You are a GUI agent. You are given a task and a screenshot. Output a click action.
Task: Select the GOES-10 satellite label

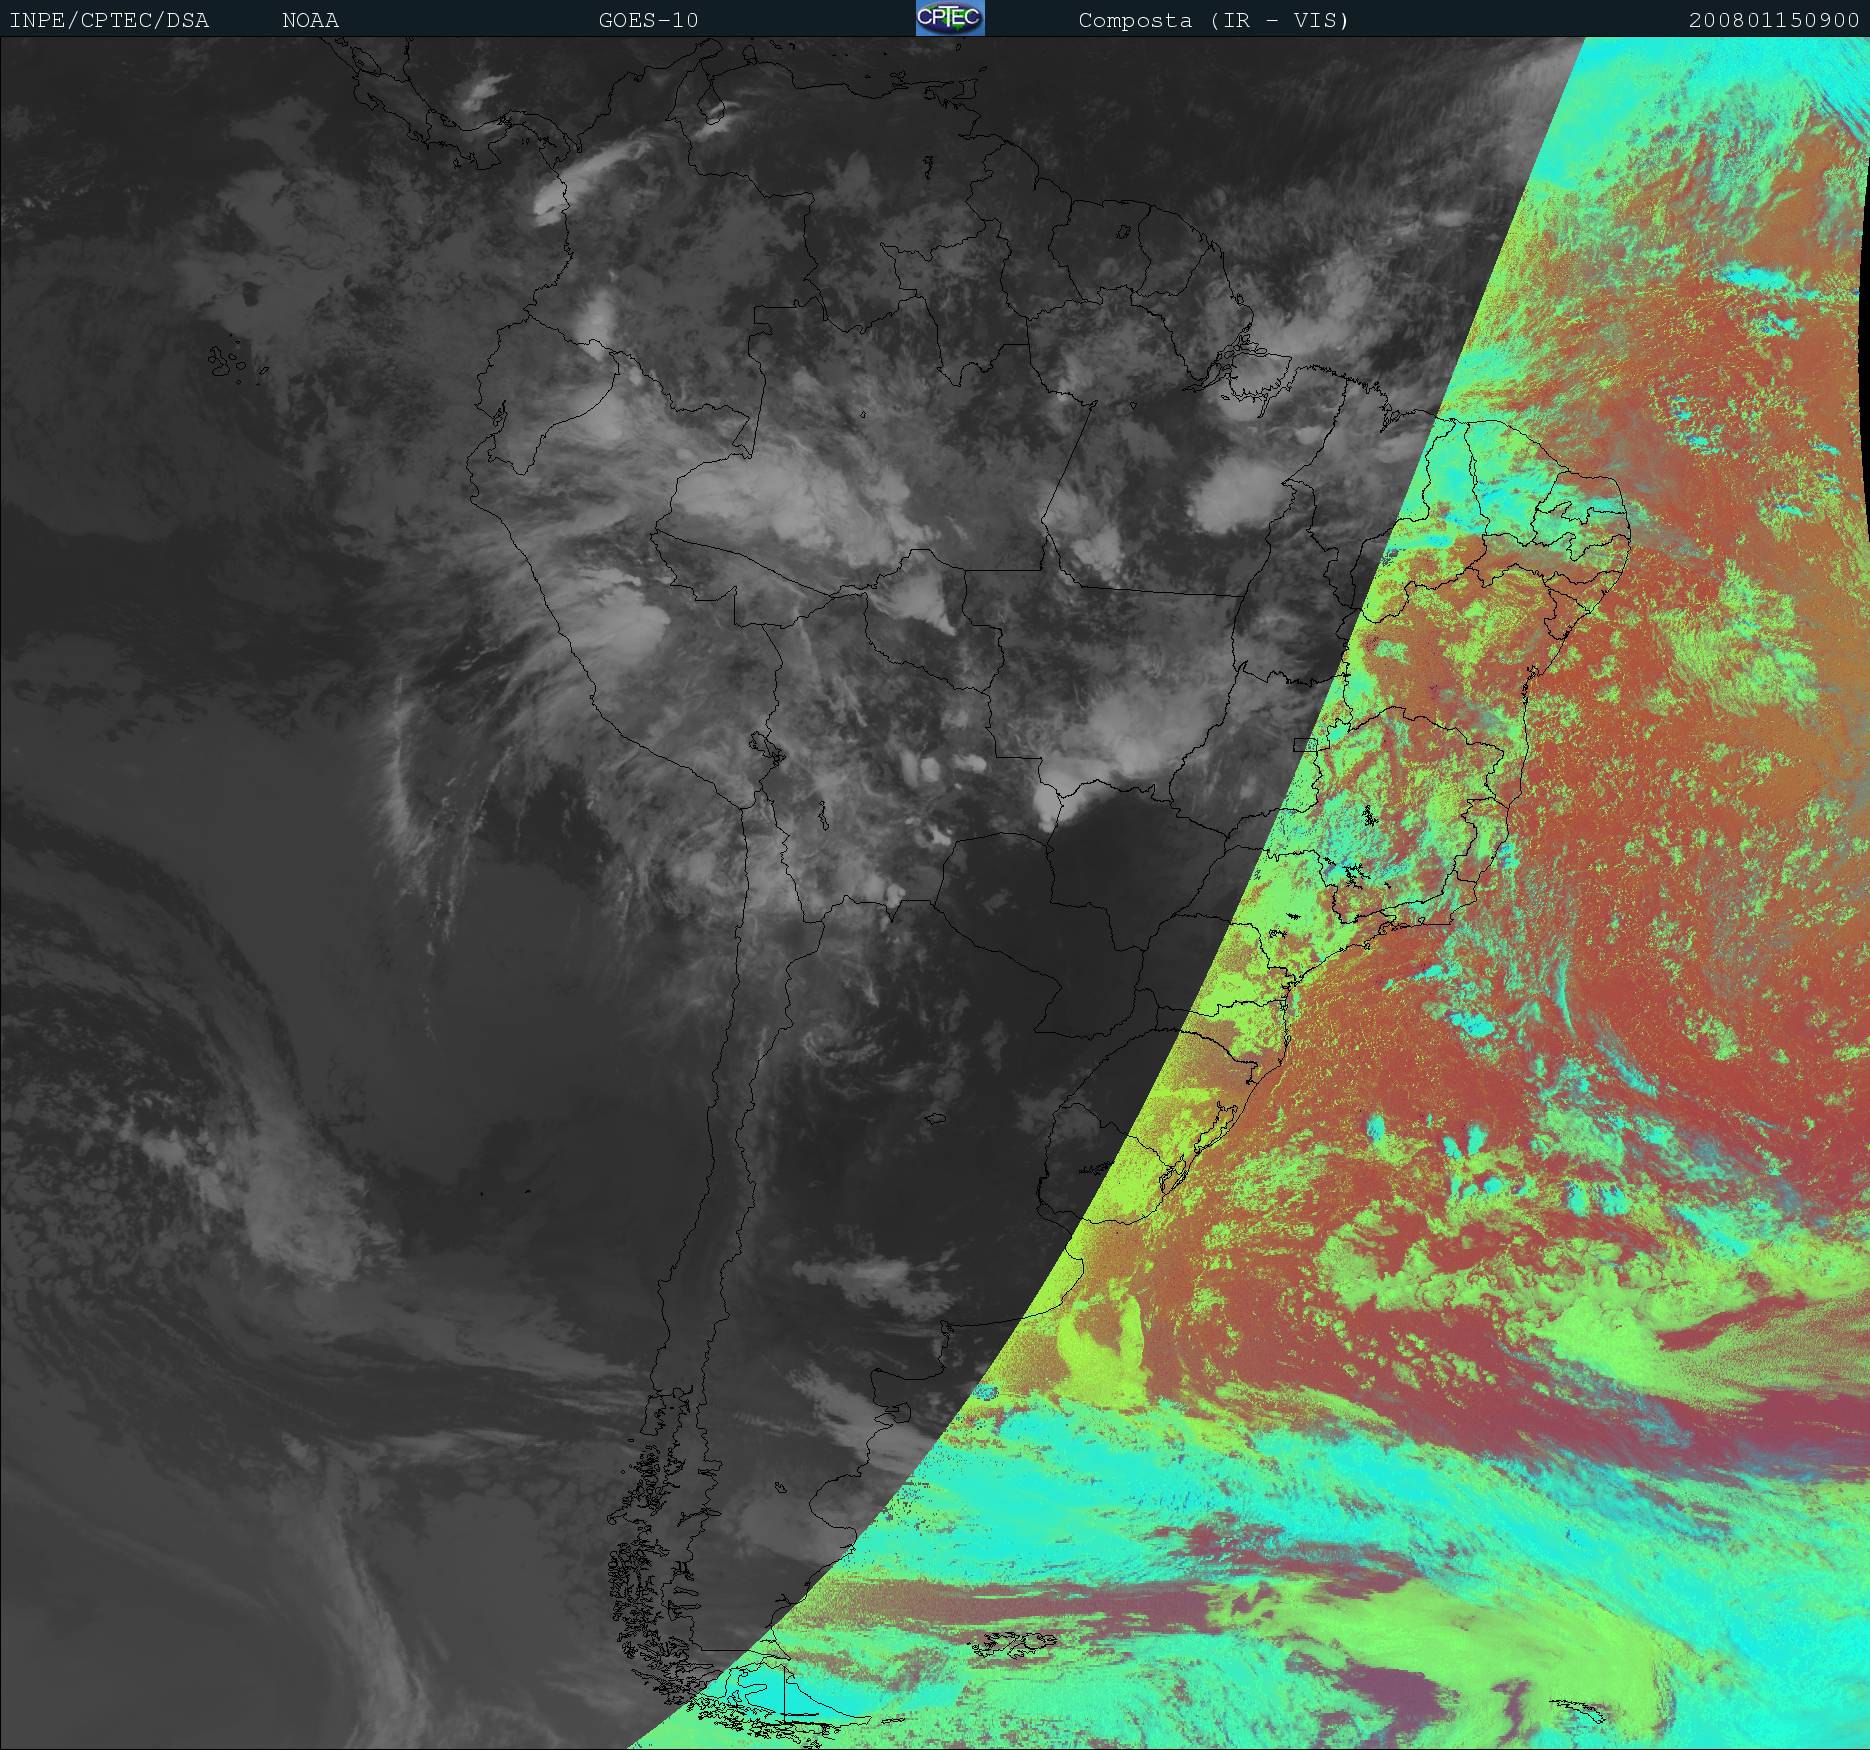click(648, 20)
